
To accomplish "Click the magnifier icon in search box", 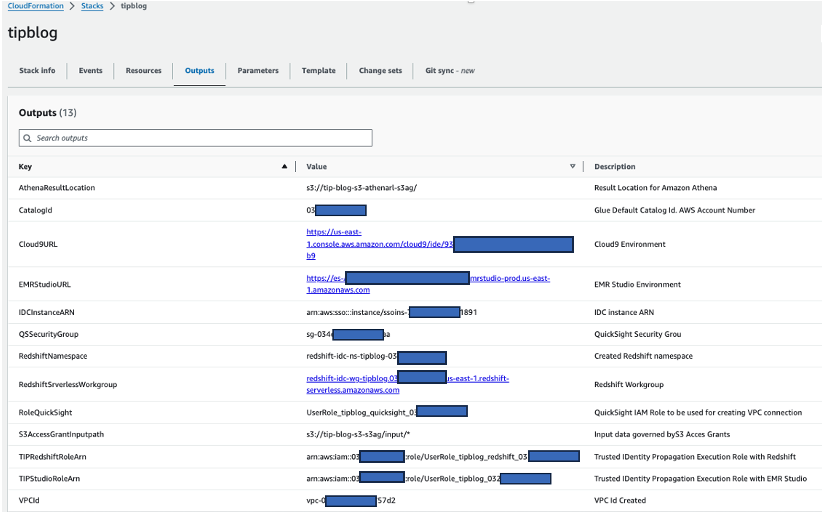I will pos(27,138).
